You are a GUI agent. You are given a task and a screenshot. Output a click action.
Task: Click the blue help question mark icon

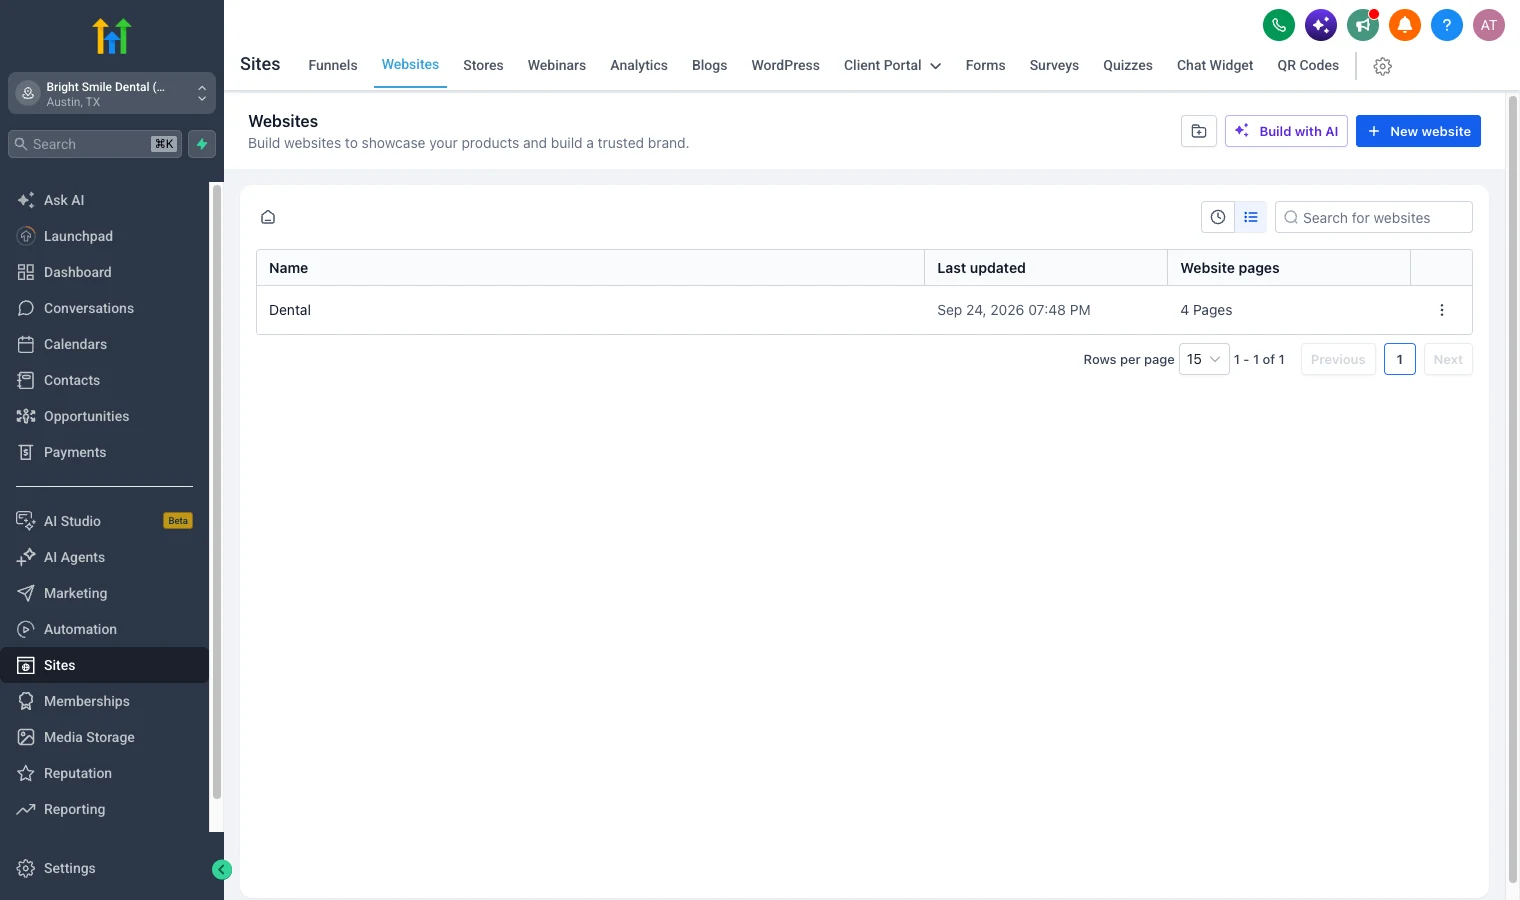click(x=1447, y=25)
